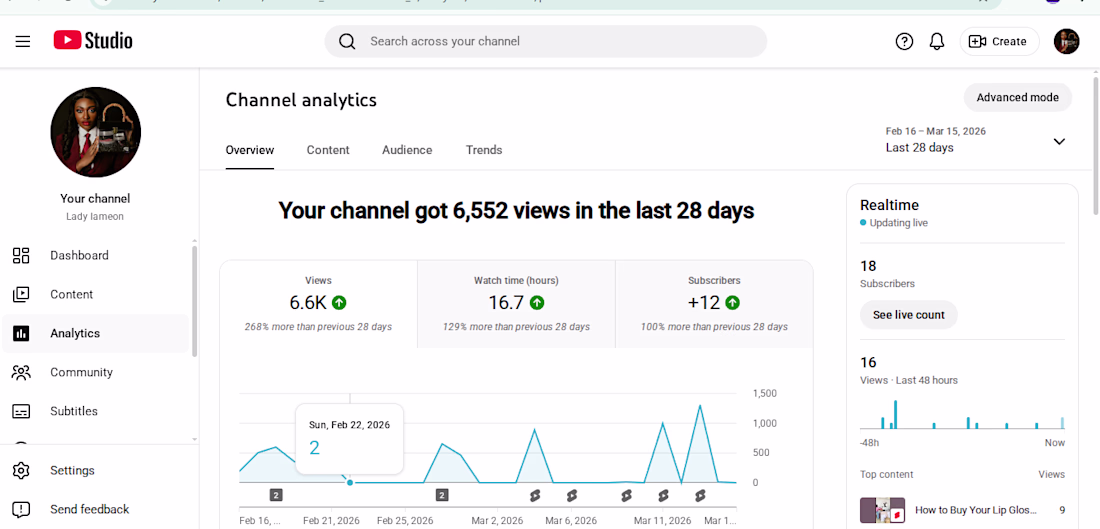Click the See live count button
The image size is (1100, 529).
click(908, 315)
